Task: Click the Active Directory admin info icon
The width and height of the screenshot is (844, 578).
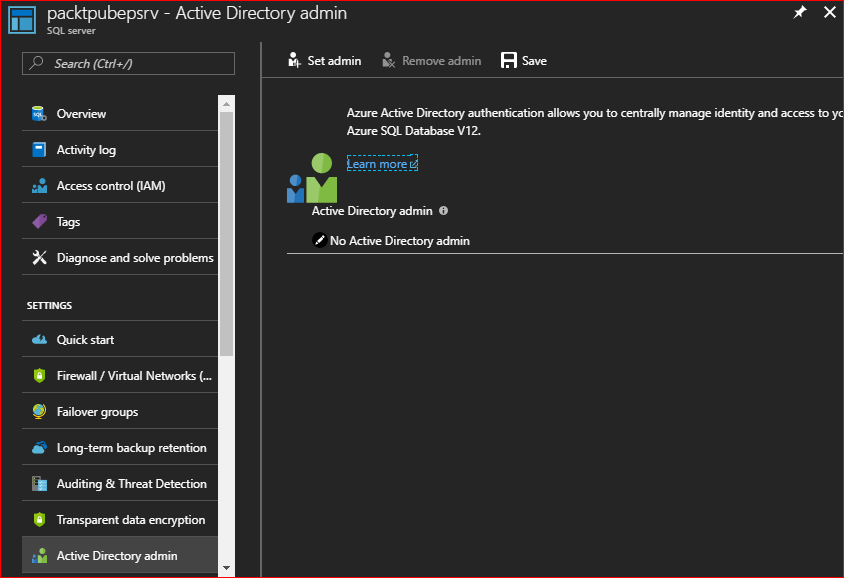Action: pos(444,210)
